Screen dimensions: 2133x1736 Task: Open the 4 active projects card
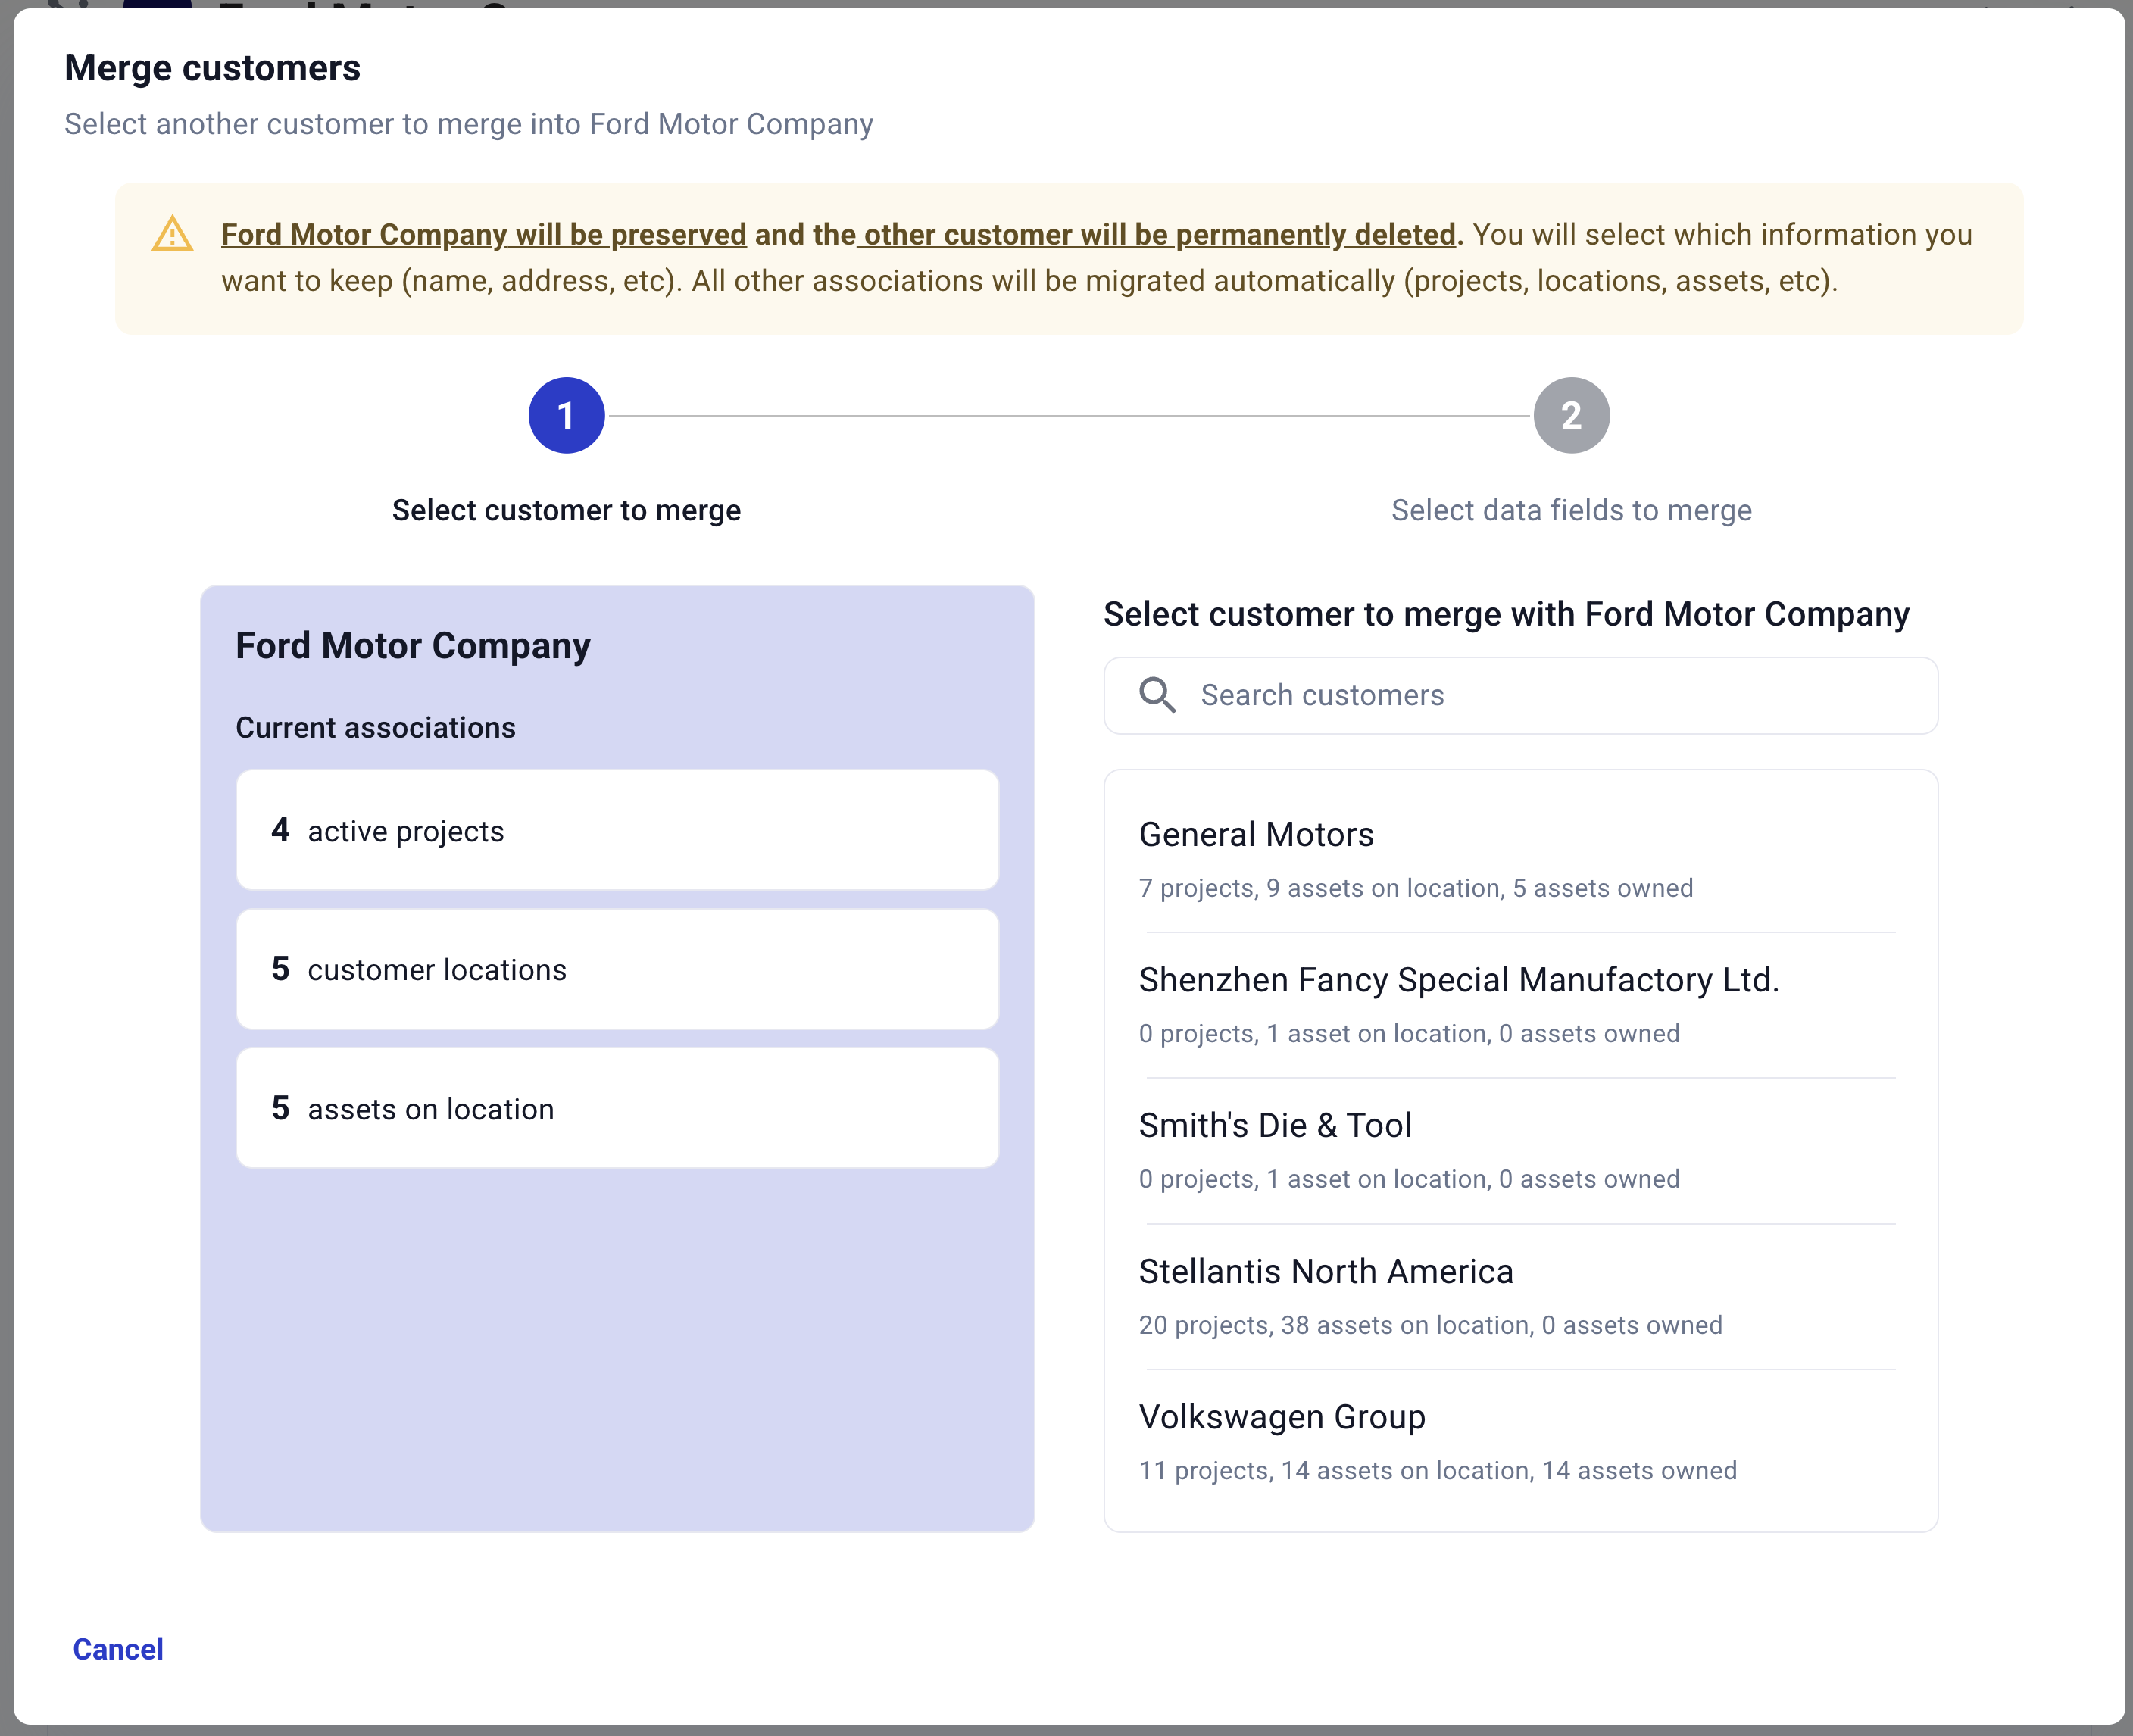point(617,830)
